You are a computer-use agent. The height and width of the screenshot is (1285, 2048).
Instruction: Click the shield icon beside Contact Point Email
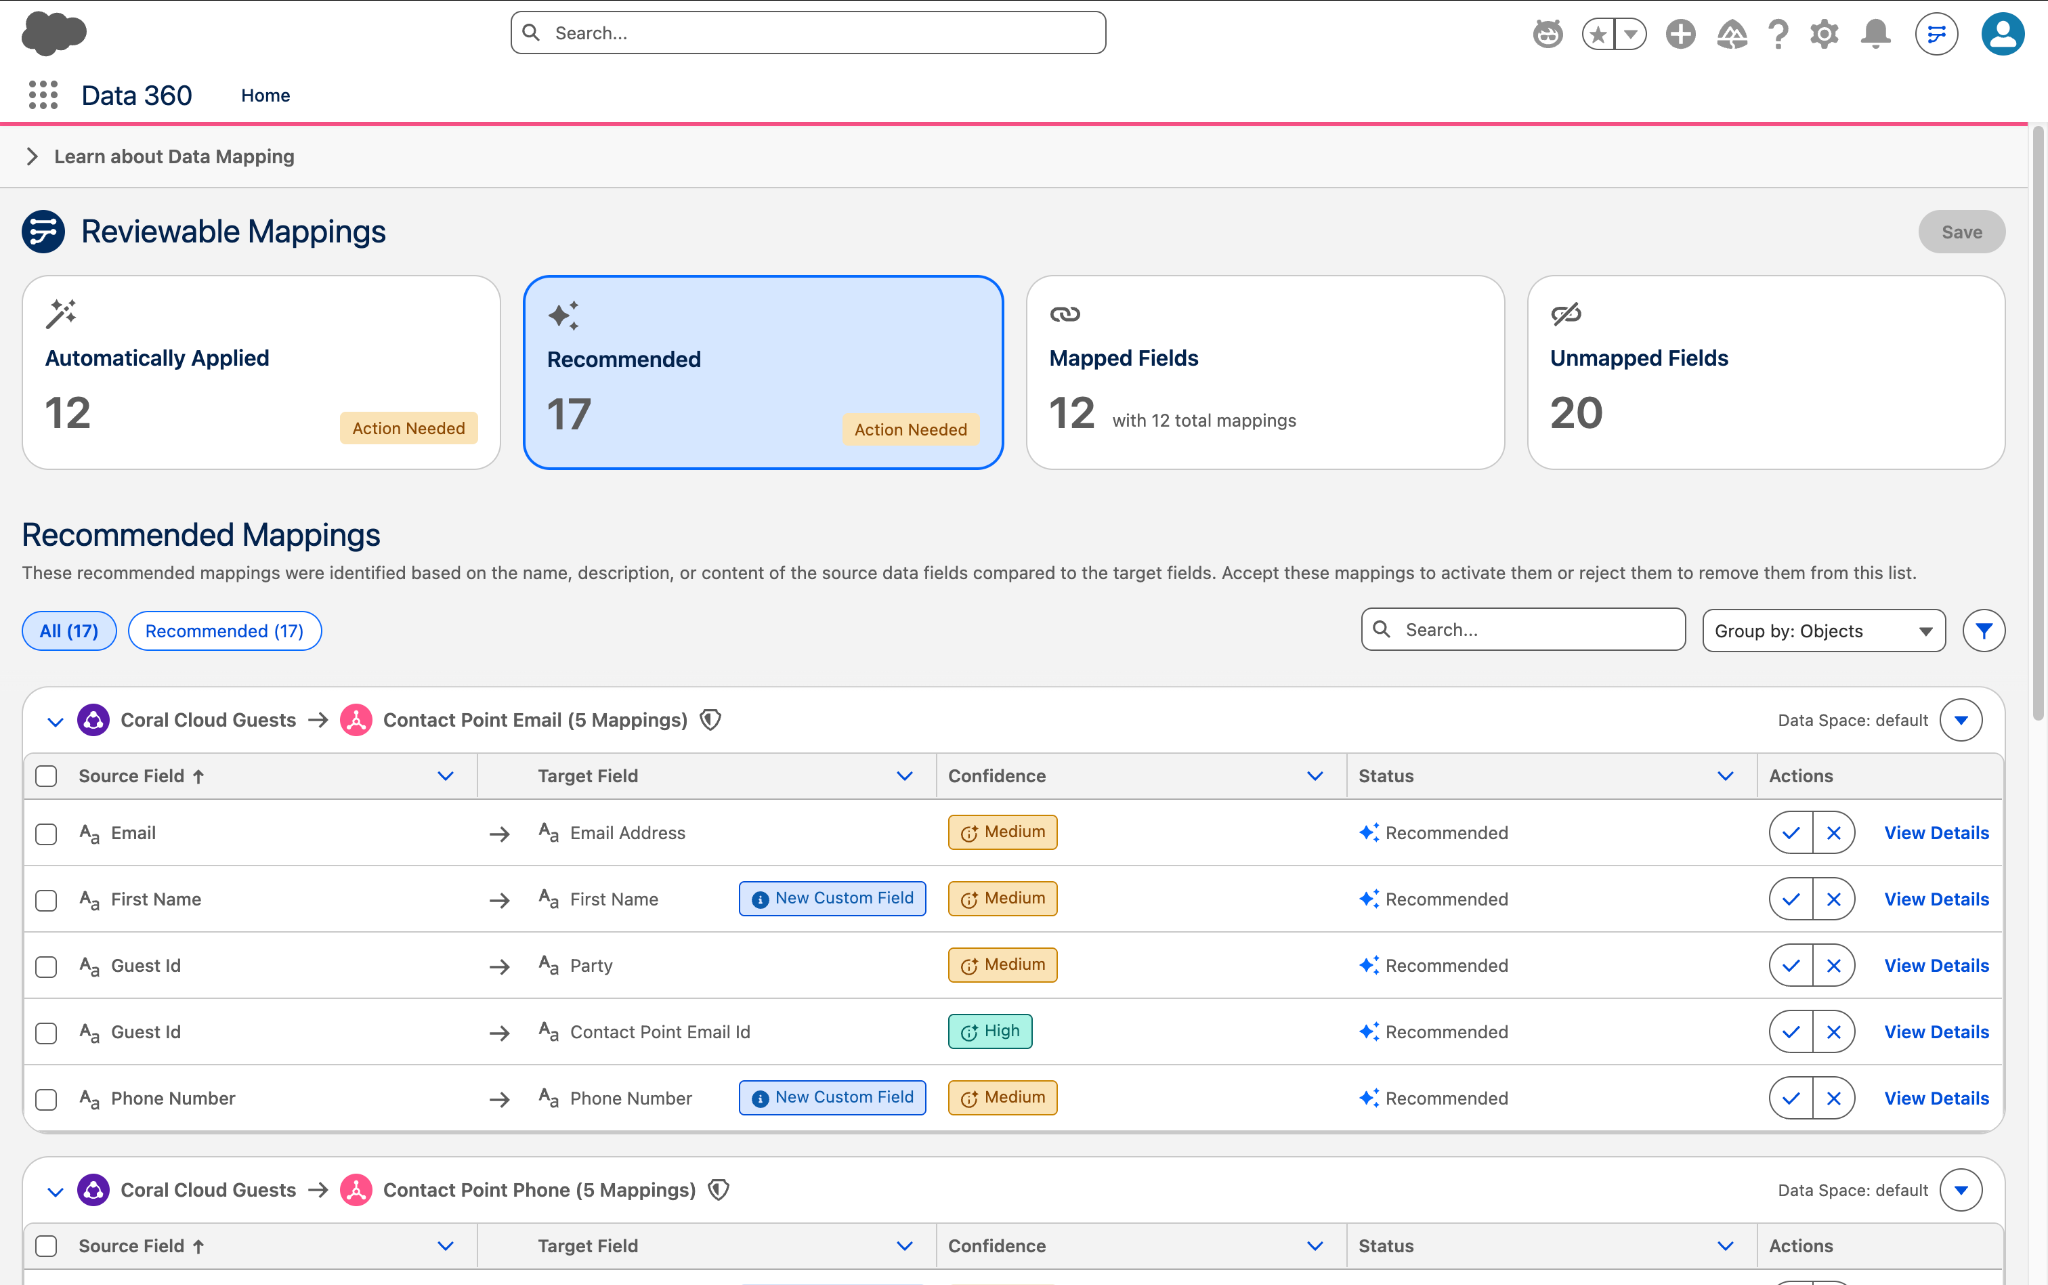click(x=711, y=720)
